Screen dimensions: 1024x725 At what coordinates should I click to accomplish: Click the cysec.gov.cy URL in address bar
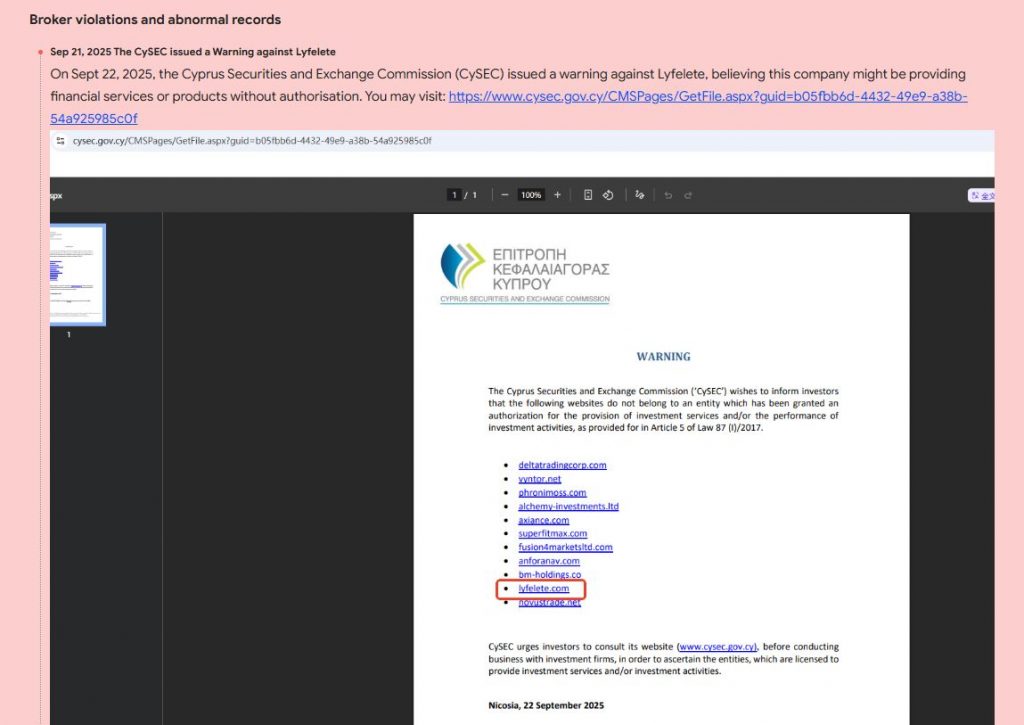[251, 141]
